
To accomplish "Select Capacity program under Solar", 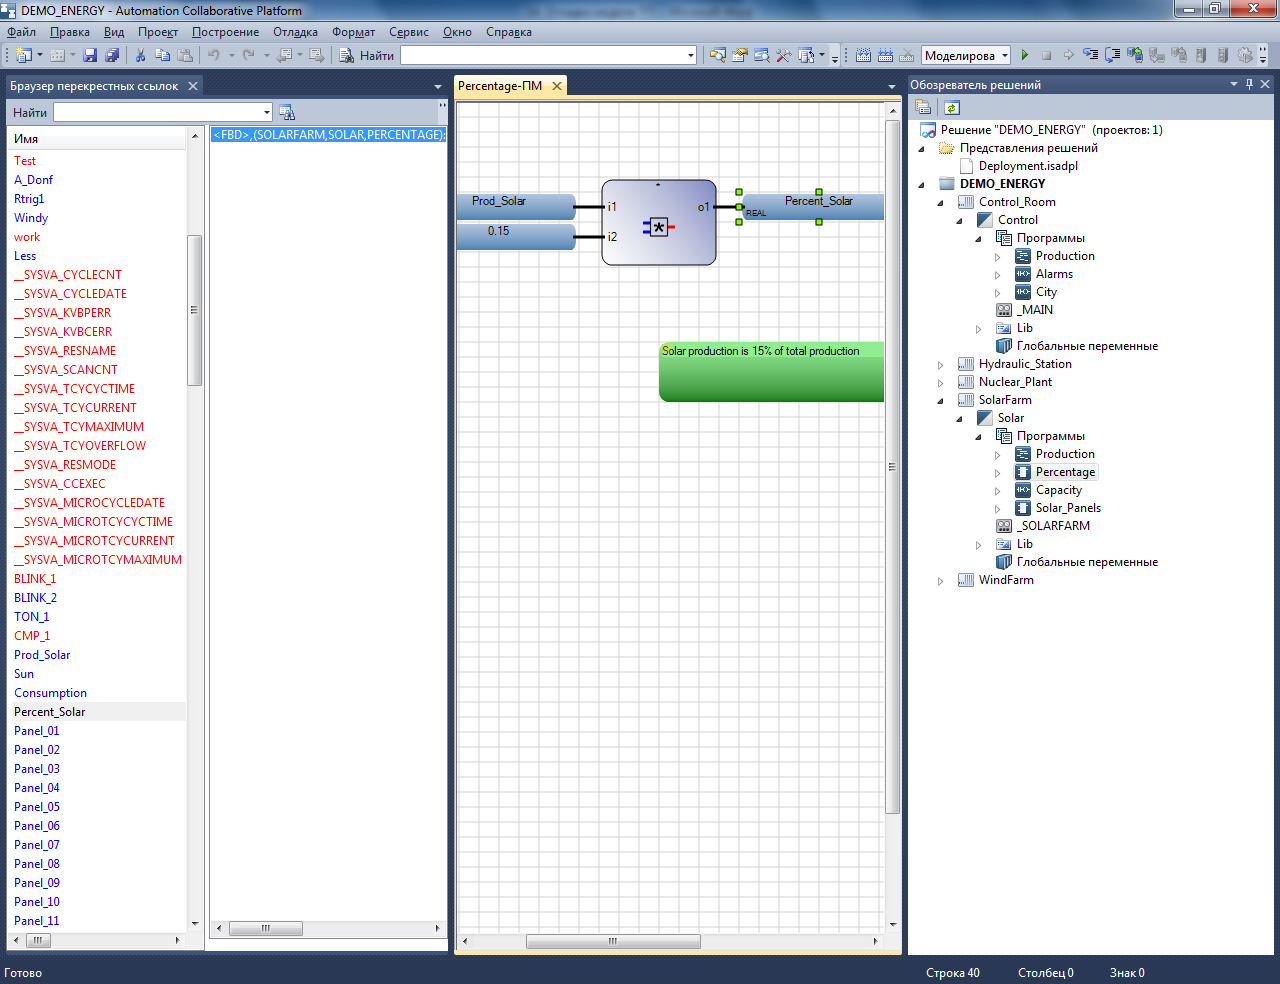I will tap(1058, 490).
